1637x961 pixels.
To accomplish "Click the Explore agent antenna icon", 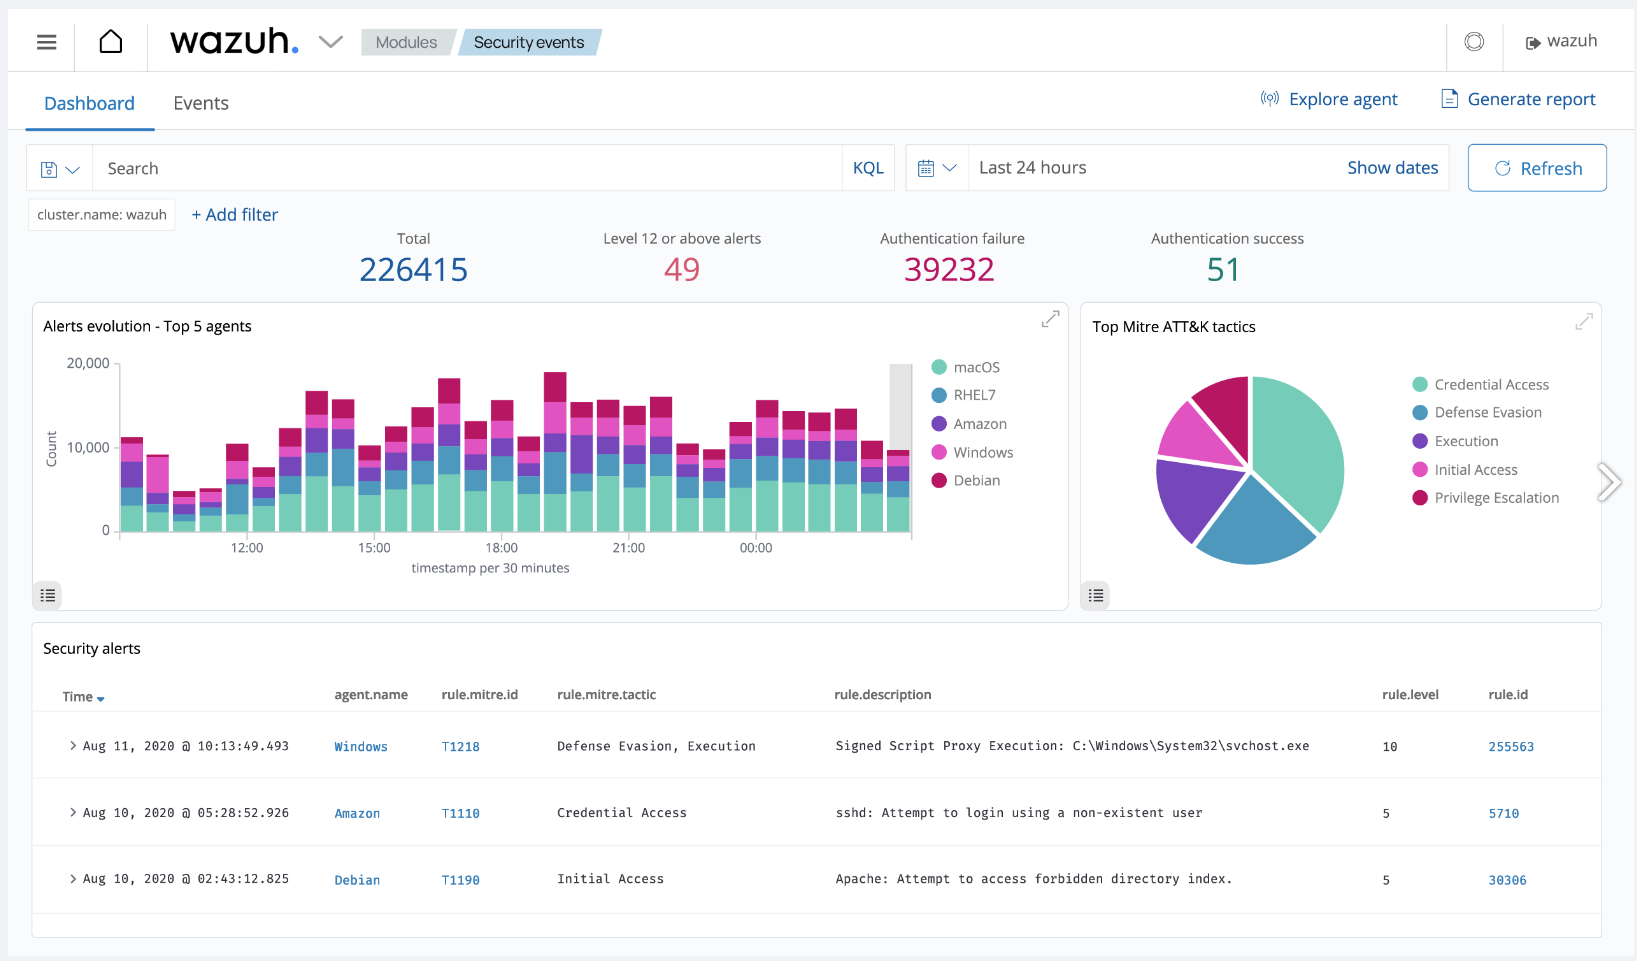I will 1270,99.
